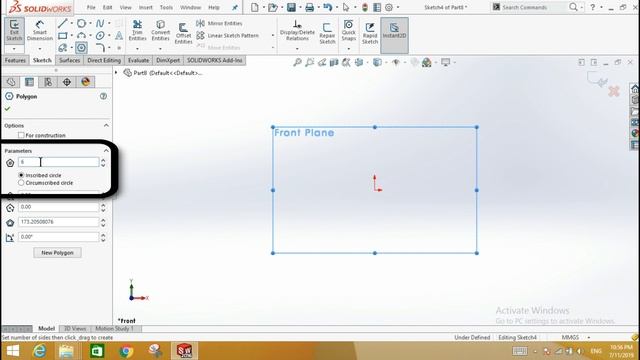Select the Circumscribed circle radio button
640x360 pixels.
coord(21,183)
